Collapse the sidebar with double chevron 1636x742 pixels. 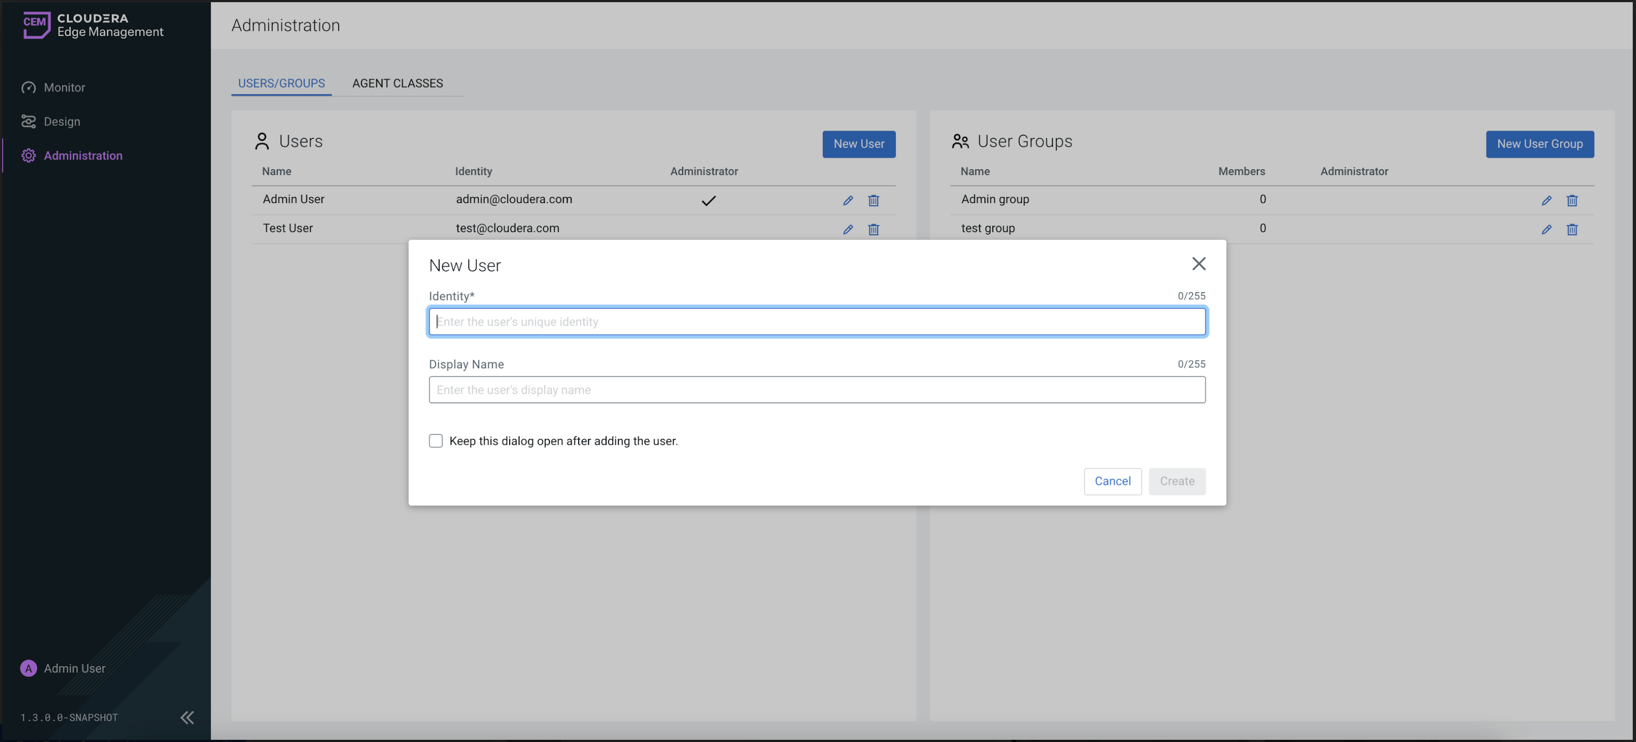click(187, 717)
